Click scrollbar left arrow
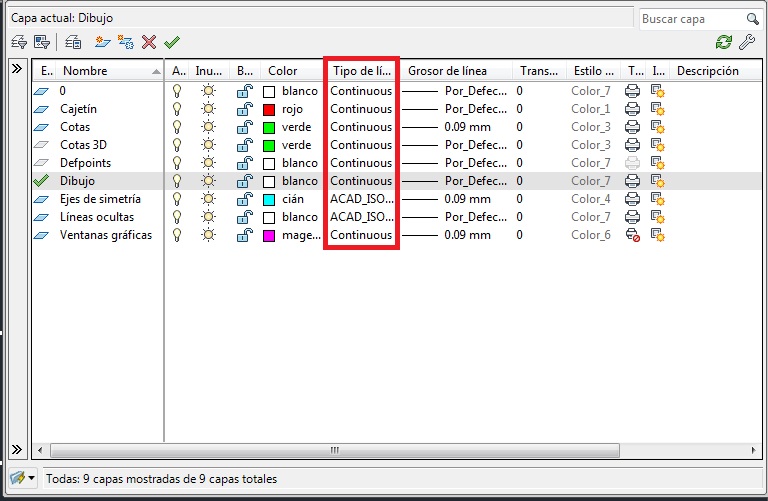 click(41, 450)
